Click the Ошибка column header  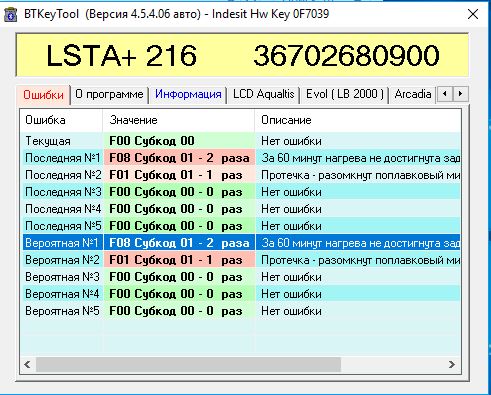click(x=61, y=120)
